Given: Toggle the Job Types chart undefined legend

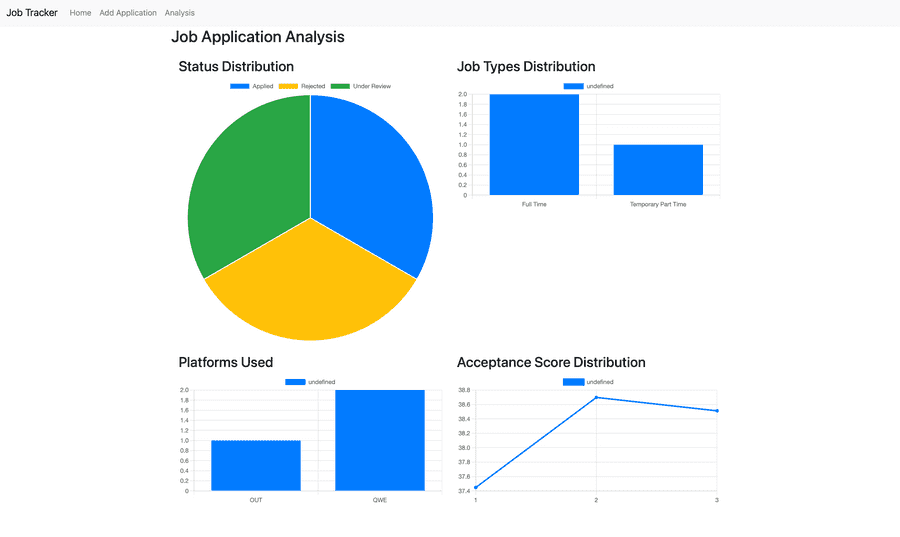Looking at the screenshot, I should click(588, 86).
